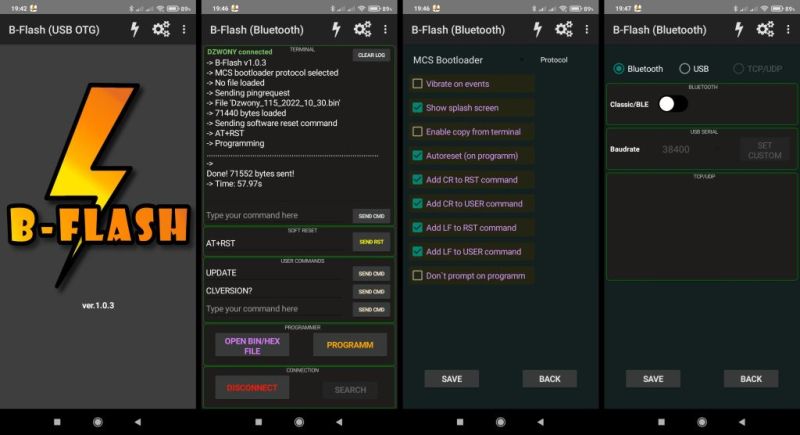The height and width of the screenshot is (435, 800).
Task: Click SET CUSTOM baudrate button
Action: [x=764, y=150]
